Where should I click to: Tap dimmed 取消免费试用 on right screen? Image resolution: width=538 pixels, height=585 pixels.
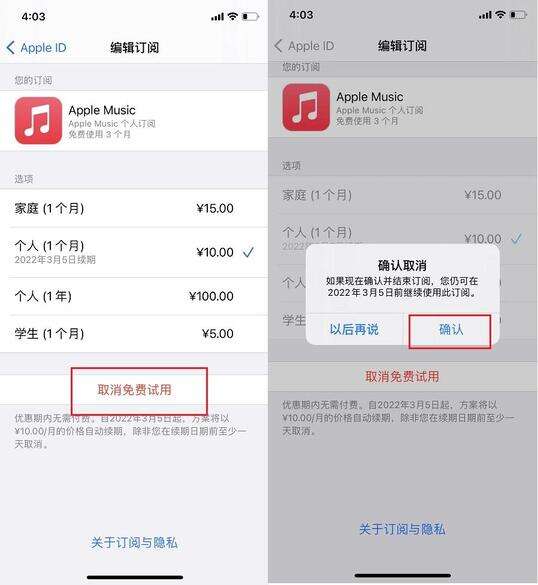click(x=402, y=376)
